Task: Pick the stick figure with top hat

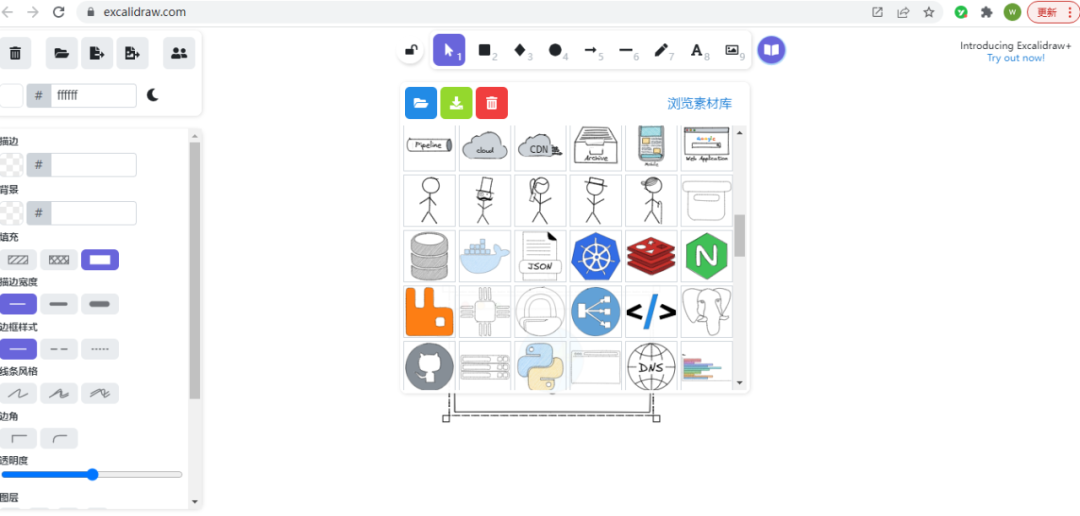Action: click(x=485, y=200)
